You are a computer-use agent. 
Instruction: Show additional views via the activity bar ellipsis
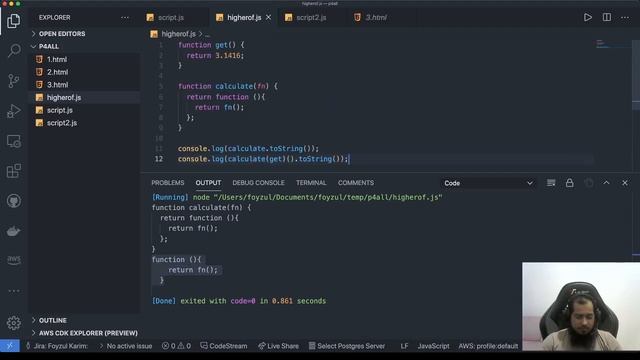tap(13, 291)
